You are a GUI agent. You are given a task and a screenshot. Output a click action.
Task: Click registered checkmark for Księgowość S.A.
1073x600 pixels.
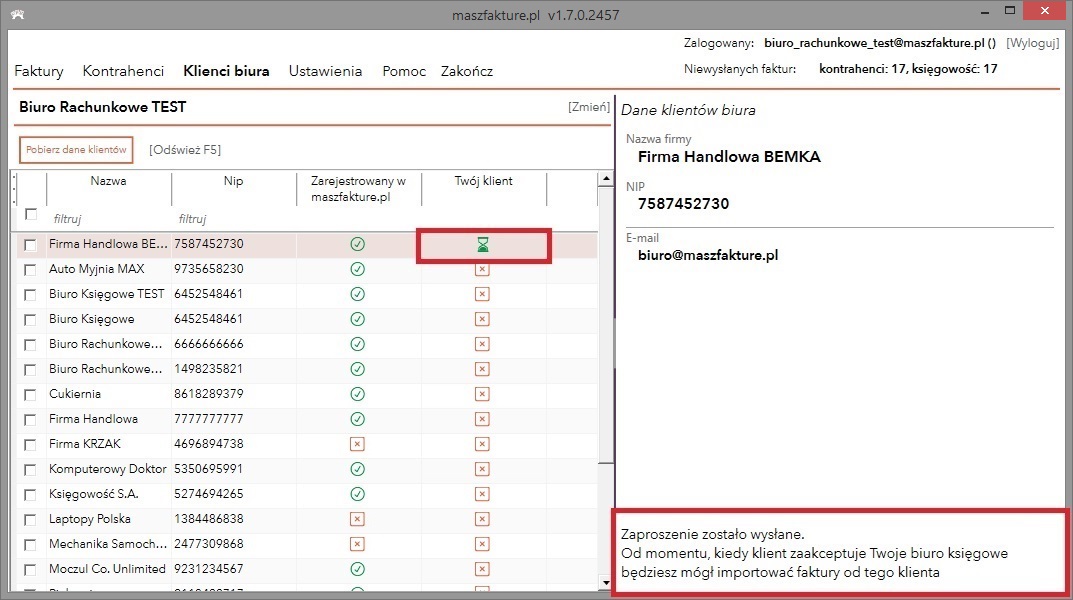coord(357,494)
